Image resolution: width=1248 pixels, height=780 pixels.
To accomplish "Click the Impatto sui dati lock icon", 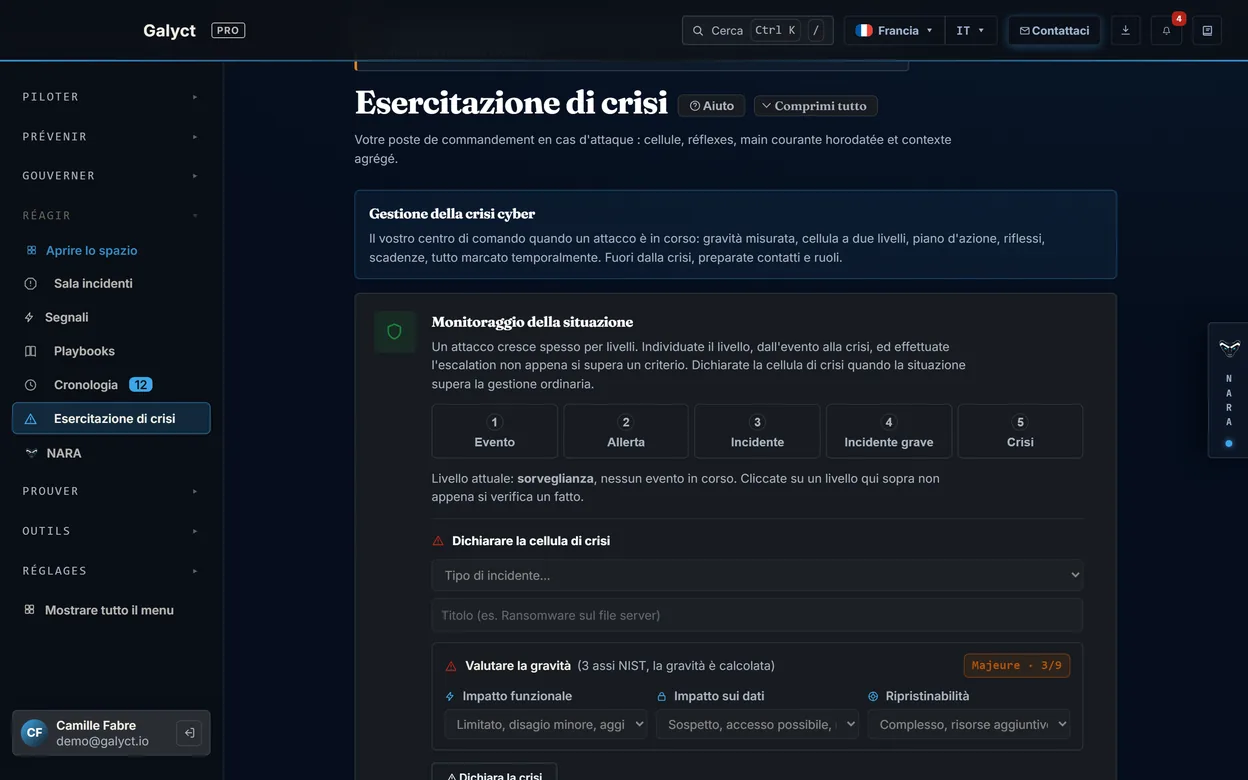I will click(x=661, y=696).
